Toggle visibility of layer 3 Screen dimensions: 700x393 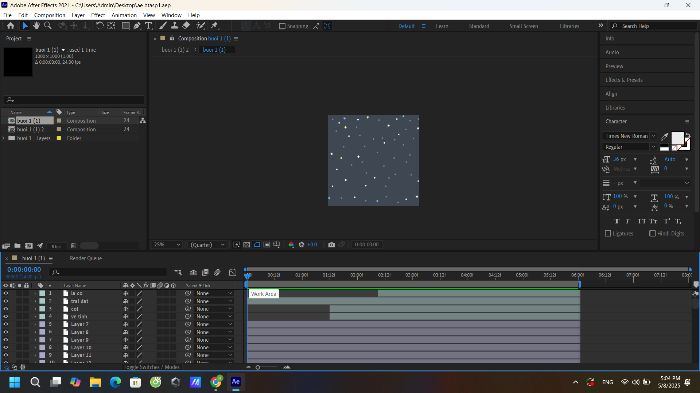coord(6,309)
